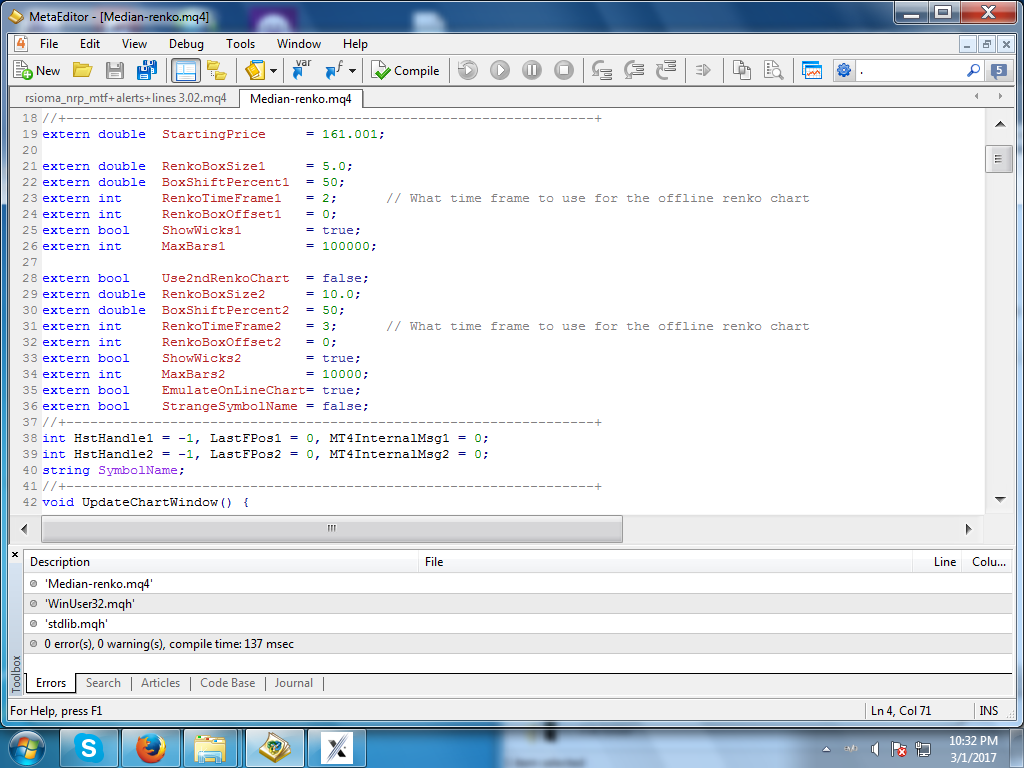Image resolution: width=1024 pixels, height=768 pixels.
Task: Pause debugging with the pause icon
Action: click(x=532, y=71)
